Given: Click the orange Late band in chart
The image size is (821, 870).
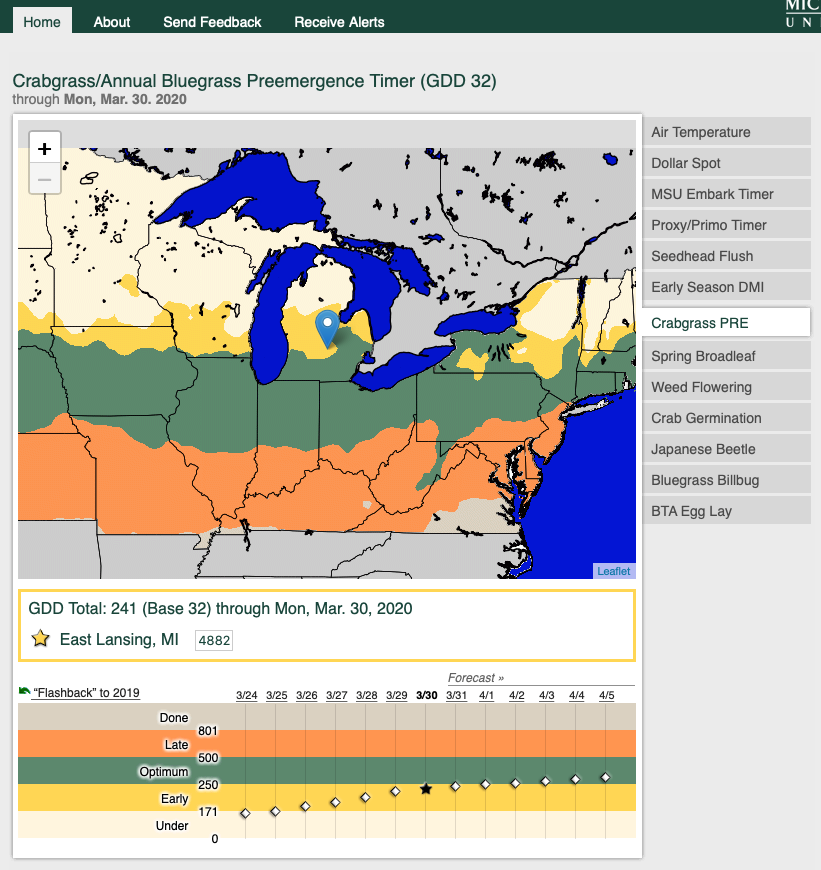Looking at the screenshot, I should (400, 744).
